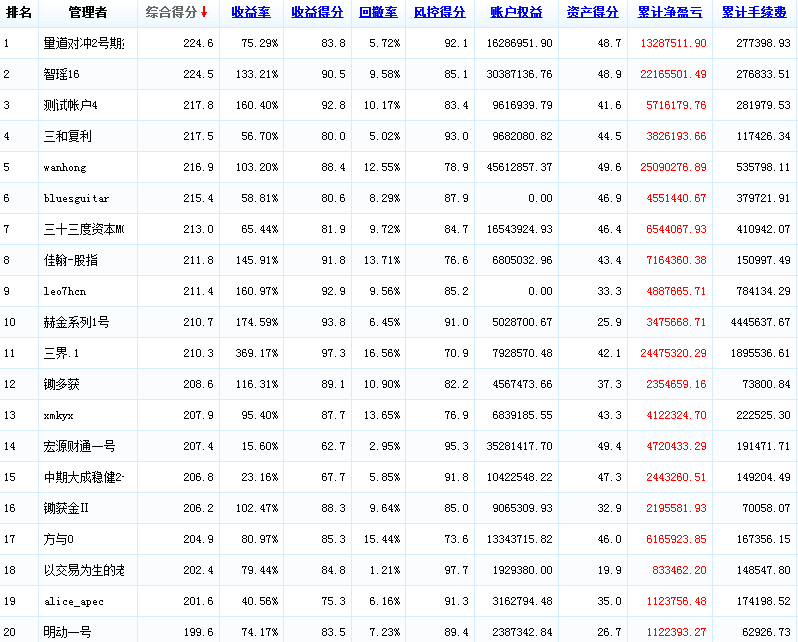This screenshot has width=798, height=642.
Task: Click the 账户权益 column header
Action: (517, 13)
